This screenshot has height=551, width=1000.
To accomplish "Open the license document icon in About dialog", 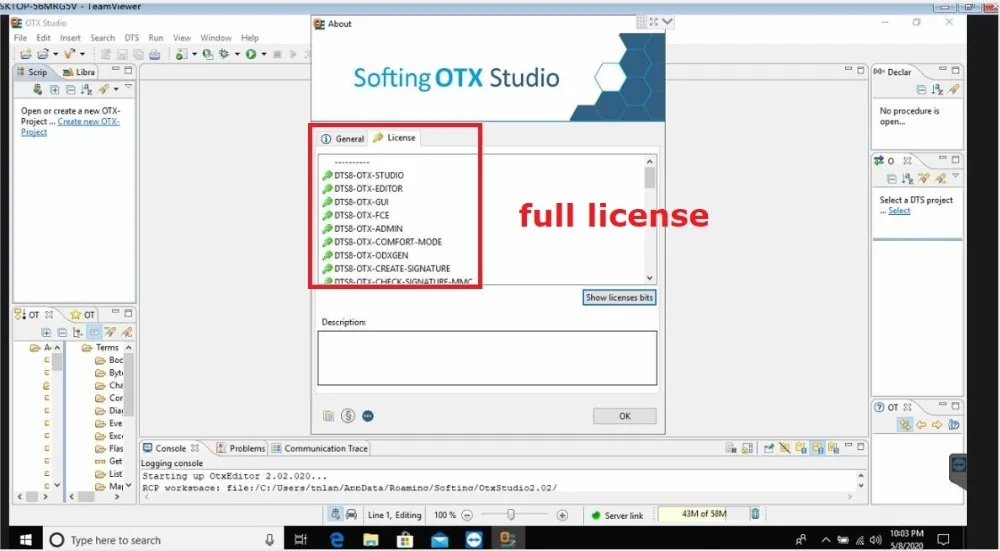I will pyautogui.click(x=328, y=416).
